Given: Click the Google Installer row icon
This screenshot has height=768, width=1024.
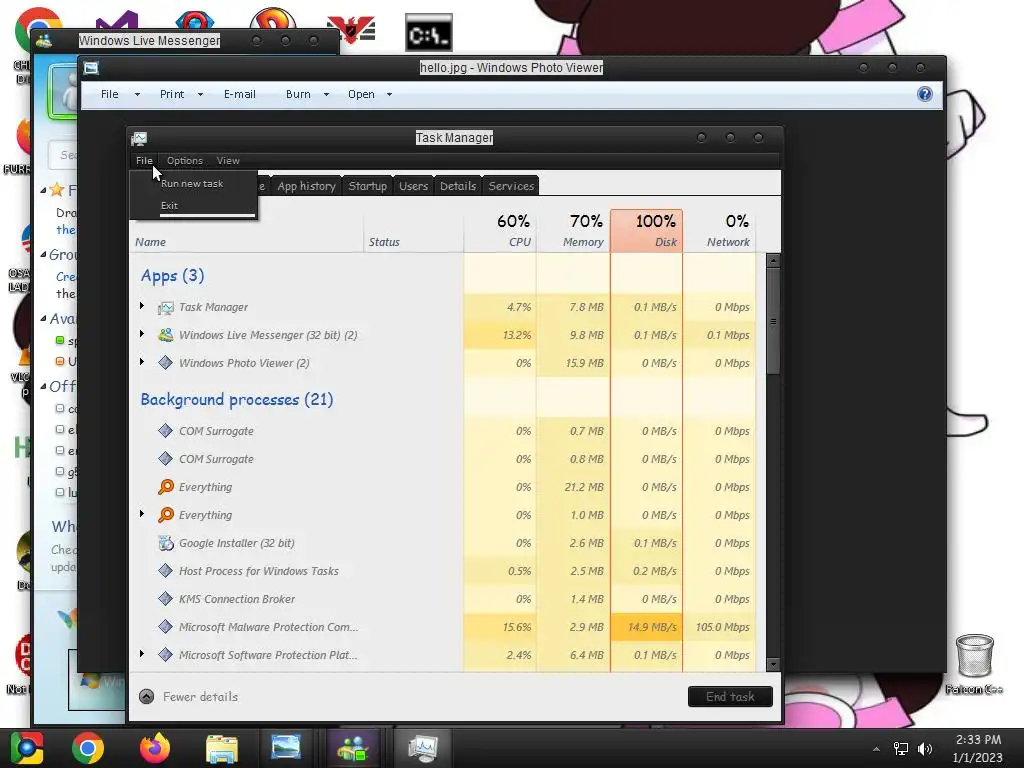Looking at the screenshot, I should tap(166, 543).
